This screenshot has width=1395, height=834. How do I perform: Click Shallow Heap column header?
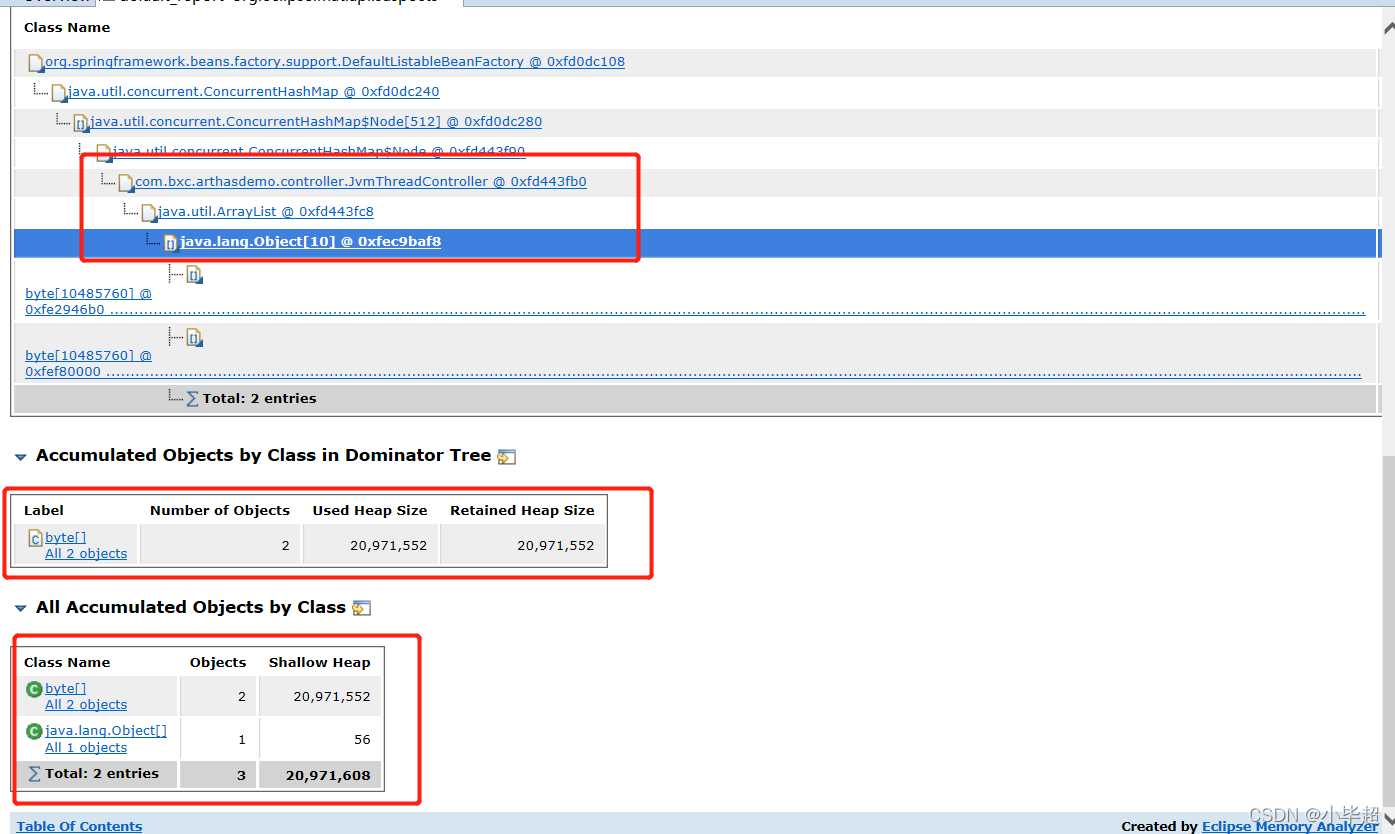[x=320, y=662]
